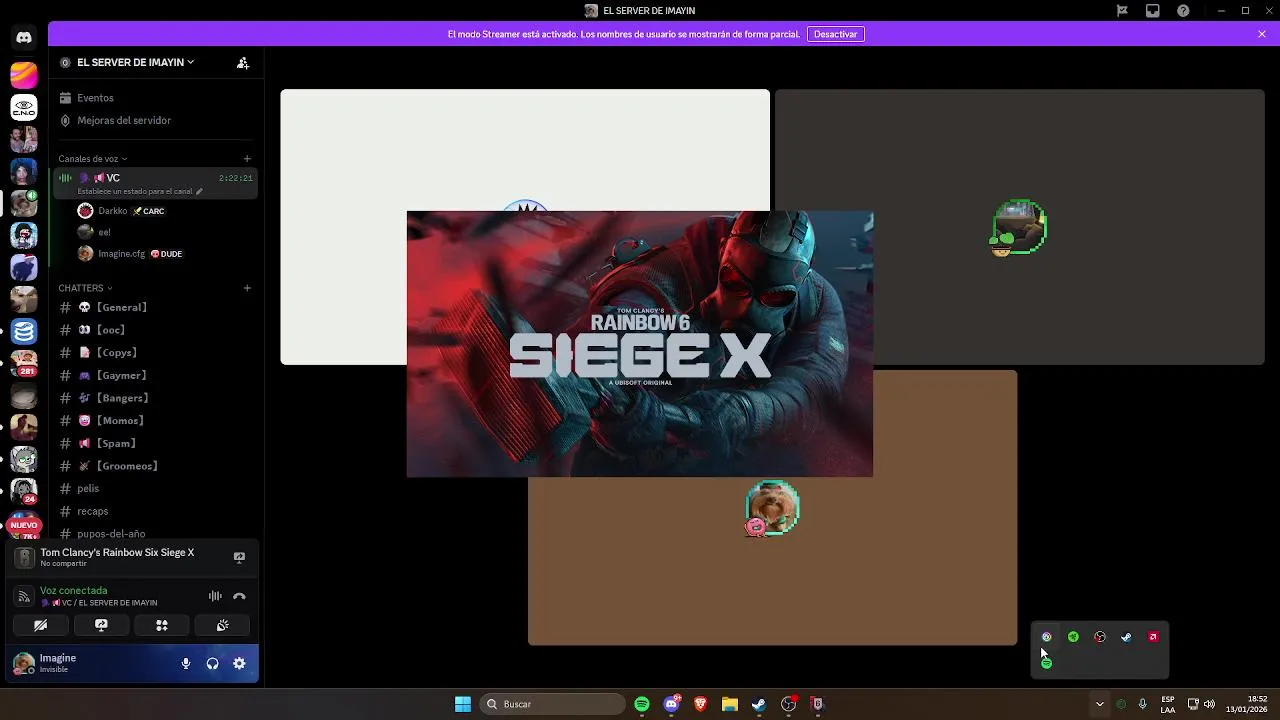Open the soundboard button
Image resolution: width=1280 pixels, height=720 pixels.
[223, 625]
